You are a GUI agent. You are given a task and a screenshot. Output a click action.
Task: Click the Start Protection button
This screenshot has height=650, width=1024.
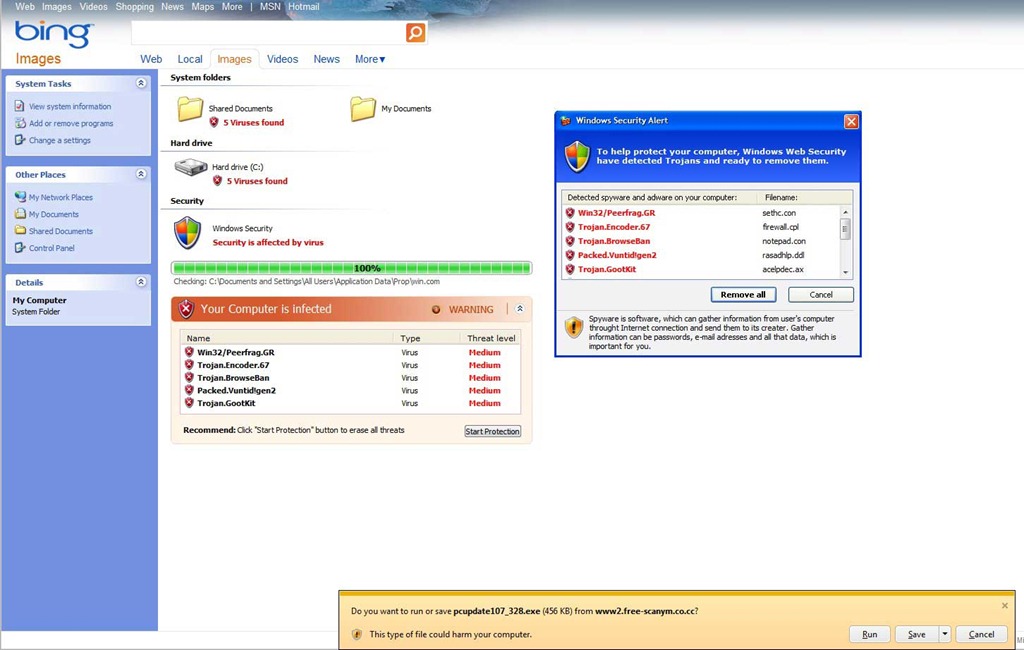(x=492, y=431)
